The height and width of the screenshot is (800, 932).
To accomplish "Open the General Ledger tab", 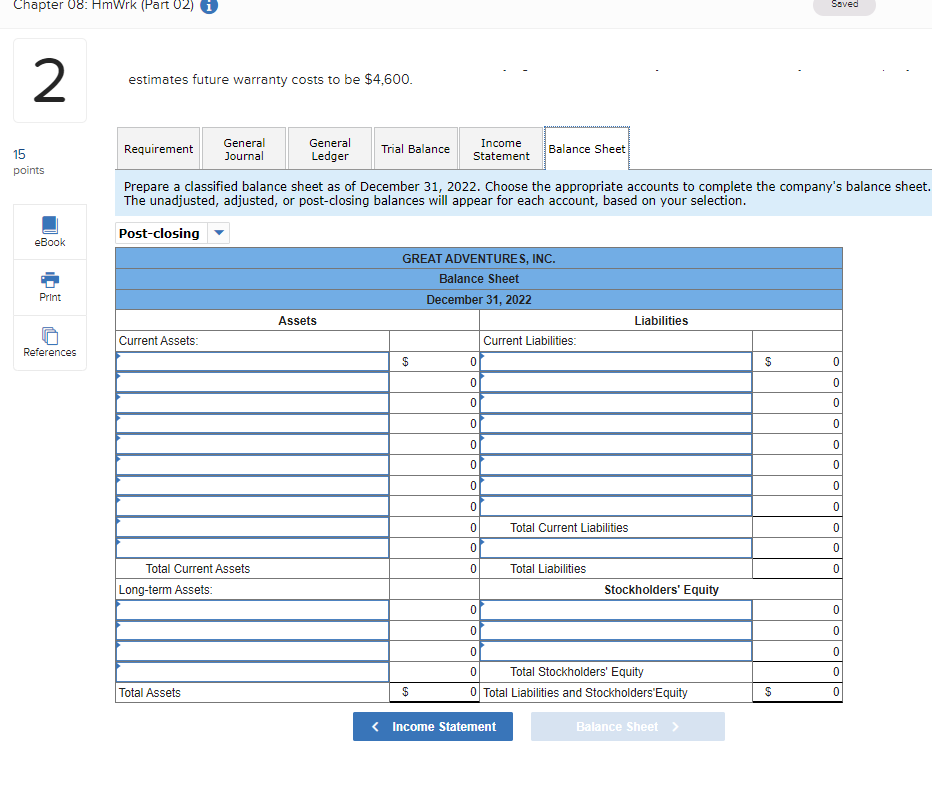I will point(330,149).
